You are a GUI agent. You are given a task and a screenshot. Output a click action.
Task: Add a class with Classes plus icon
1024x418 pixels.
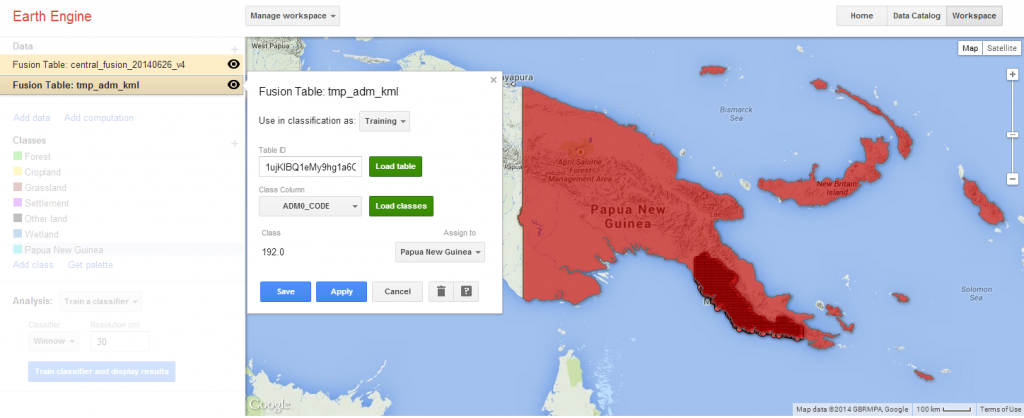(x=234, y=143)
